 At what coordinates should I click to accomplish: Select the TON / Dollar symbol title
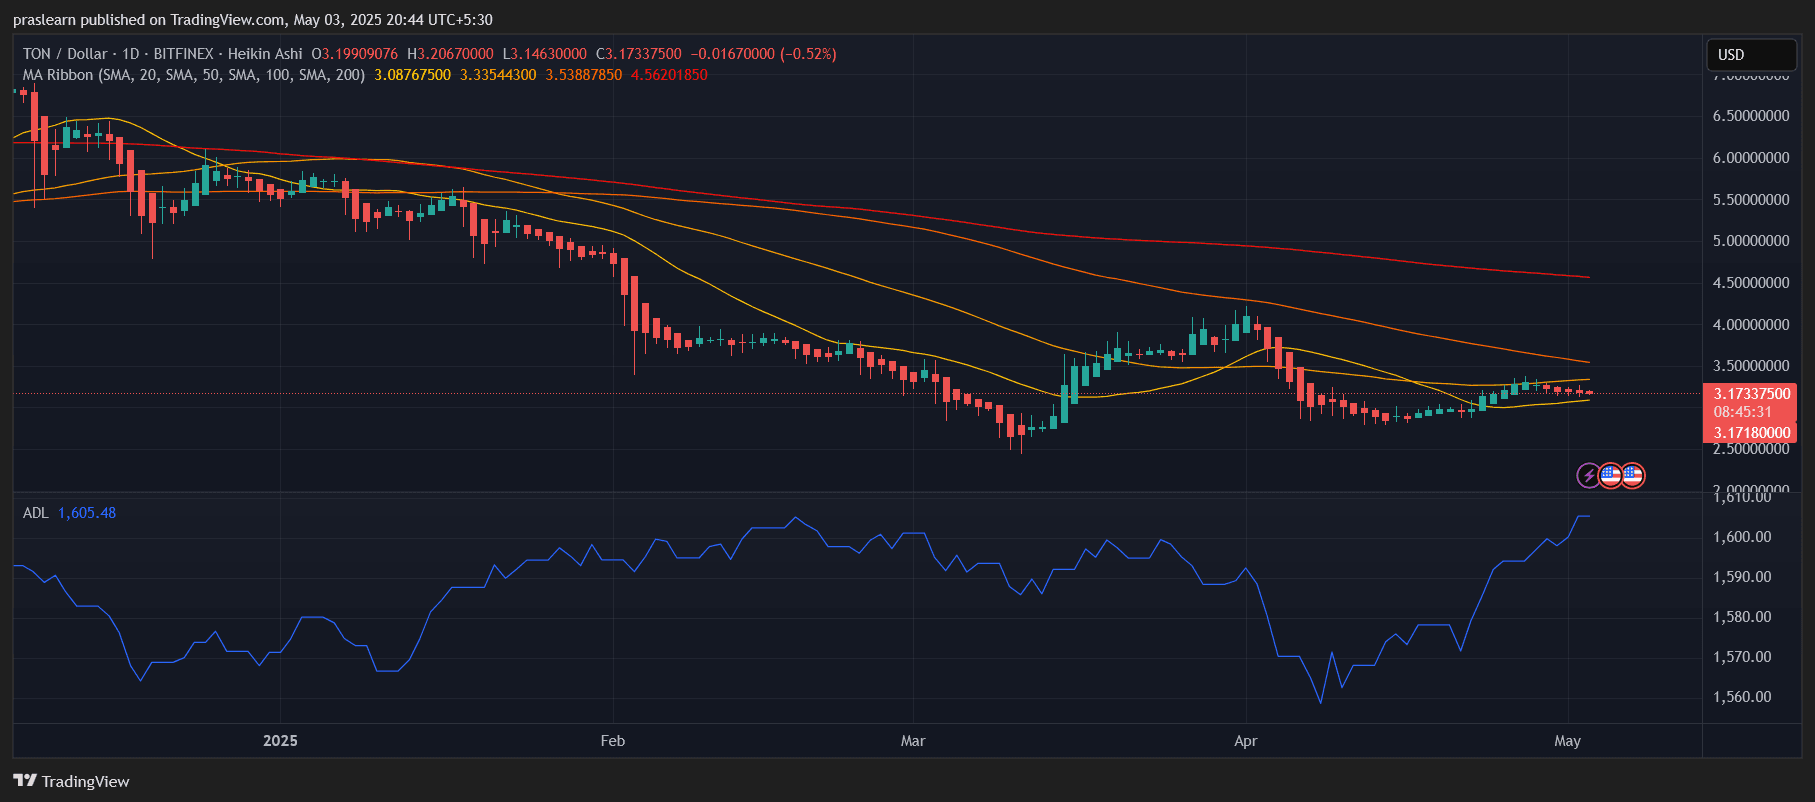pos(65,54)
